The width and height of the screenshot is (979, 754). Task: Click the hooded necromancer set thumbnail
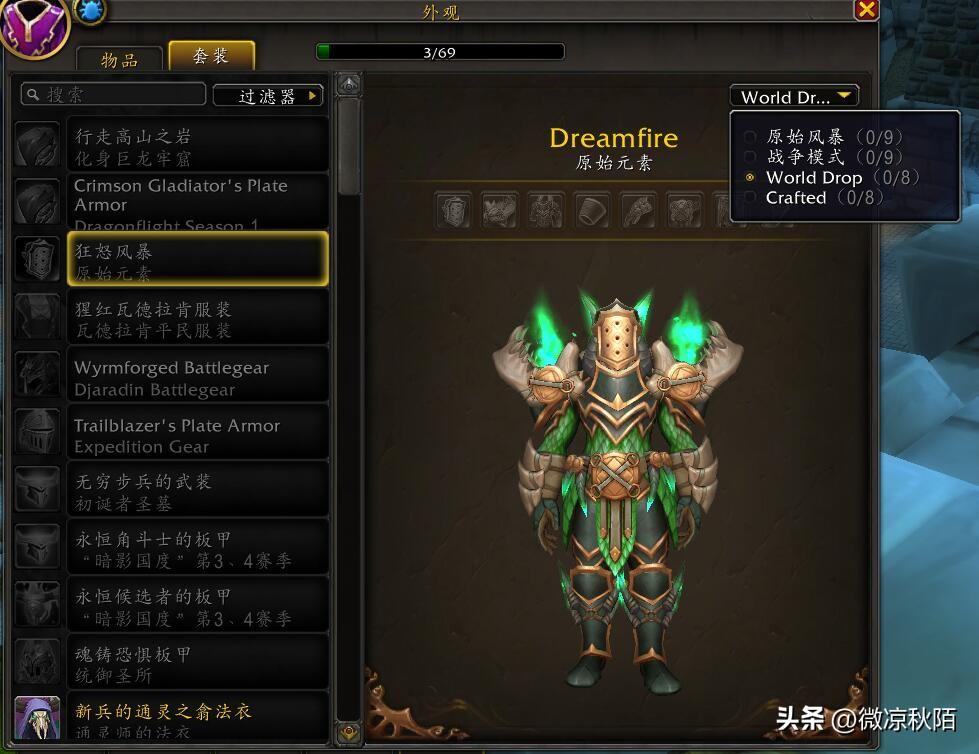(x=37, y=718)
